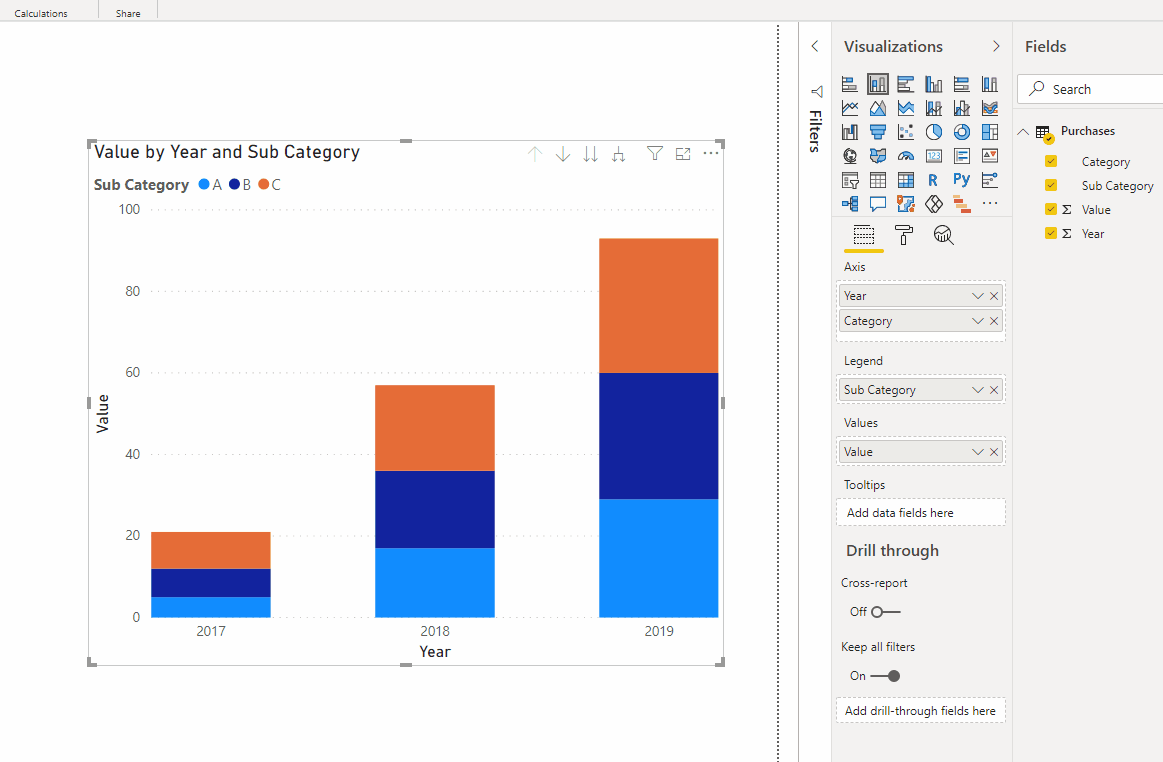Select the ribbon chart visual
This screenshot has width=1163, height=762.
point(989,108)
